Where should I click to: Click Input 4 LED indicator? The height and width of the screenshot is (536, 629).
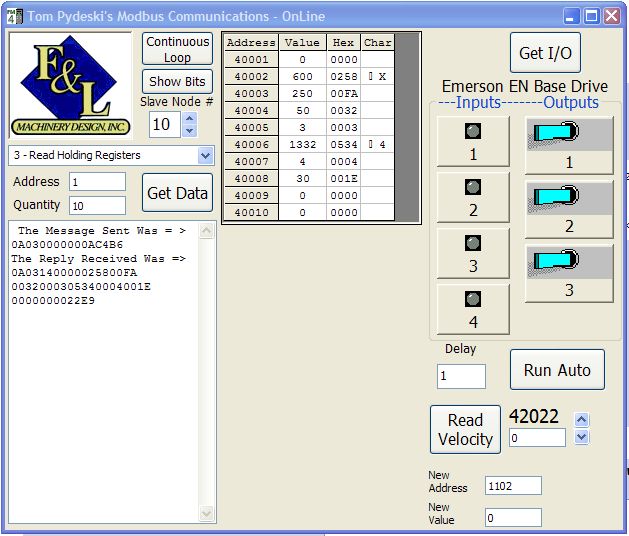point(473,299)
